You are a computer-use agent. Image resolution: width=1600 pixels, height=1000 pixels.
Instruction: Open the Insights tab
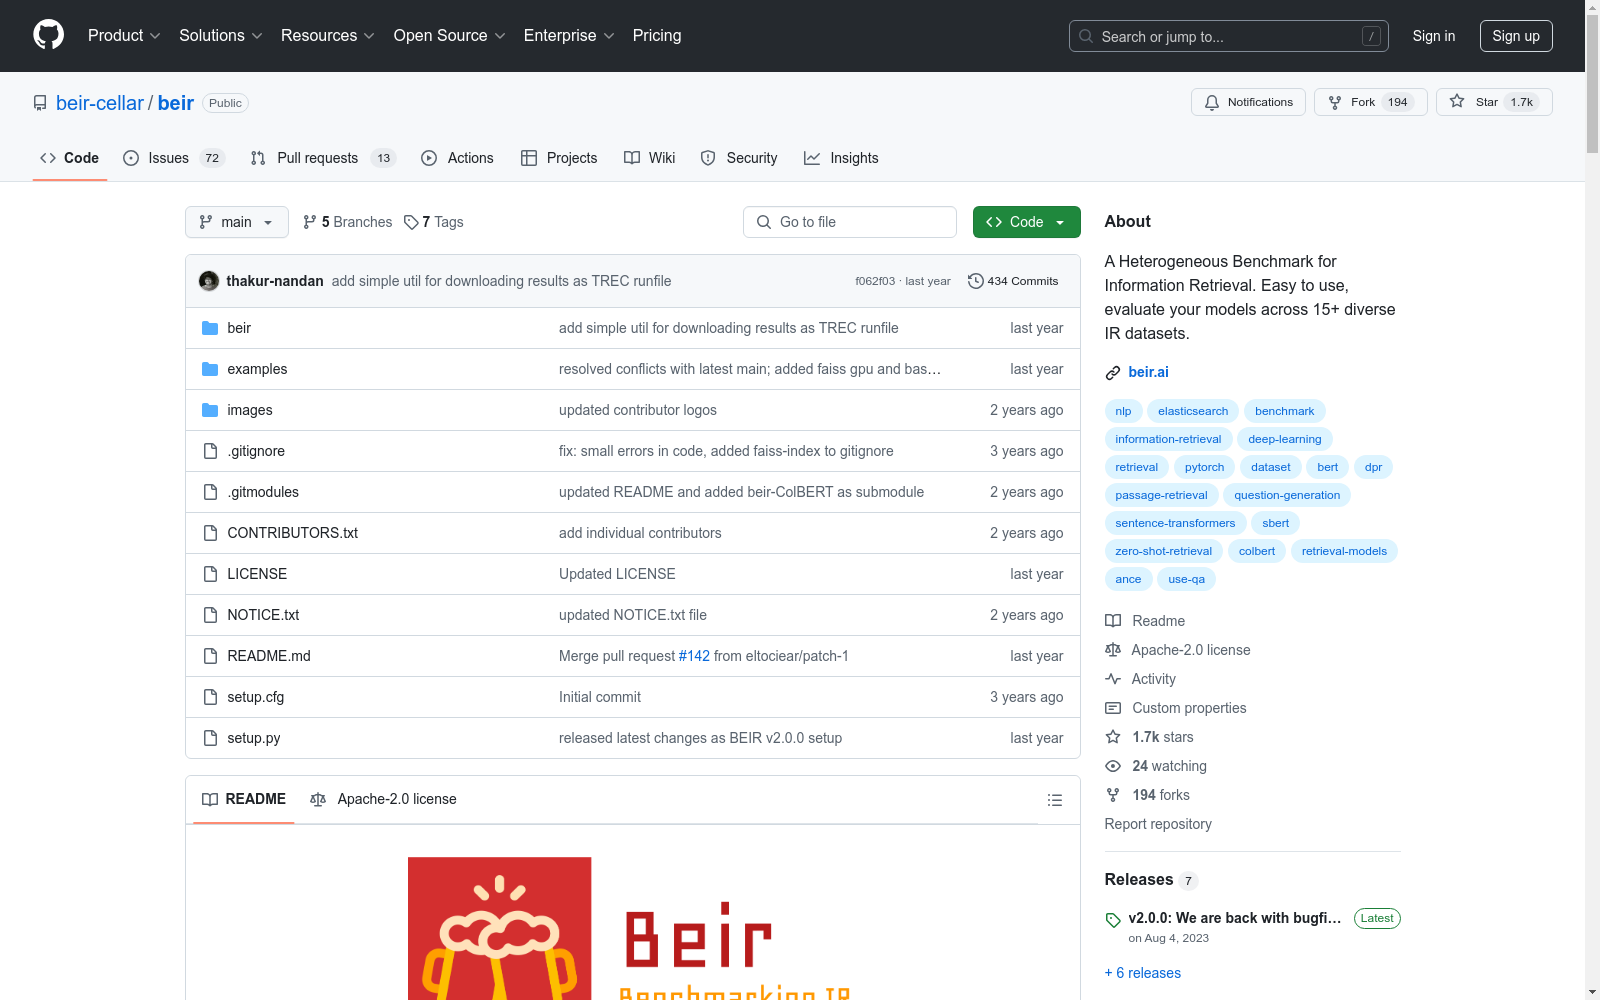click(x=841, y=158)
